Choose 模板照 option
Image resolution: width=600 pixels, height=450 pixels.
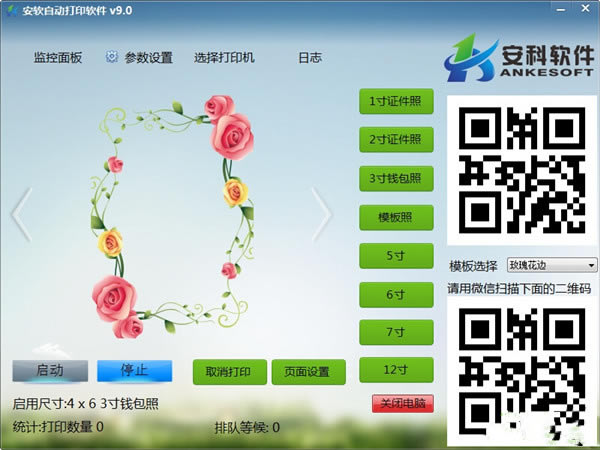[396, 217]
